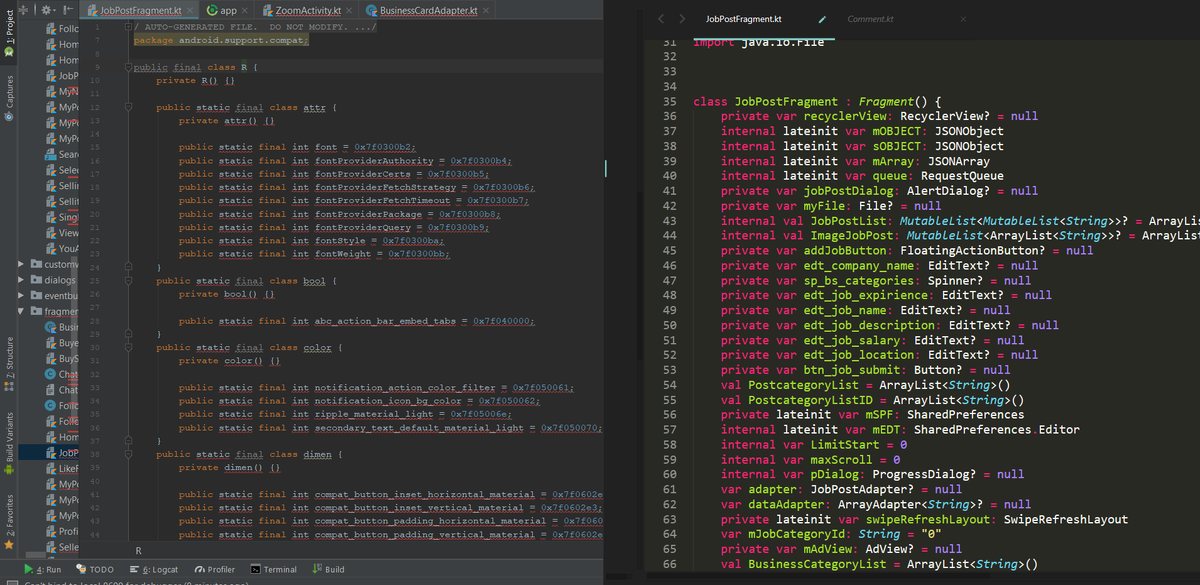Close the JobPostFragment.kt tab in Android Studio
Image resolution: width=1200 pixels, height=585 pixels.
[x=188, y=10]
